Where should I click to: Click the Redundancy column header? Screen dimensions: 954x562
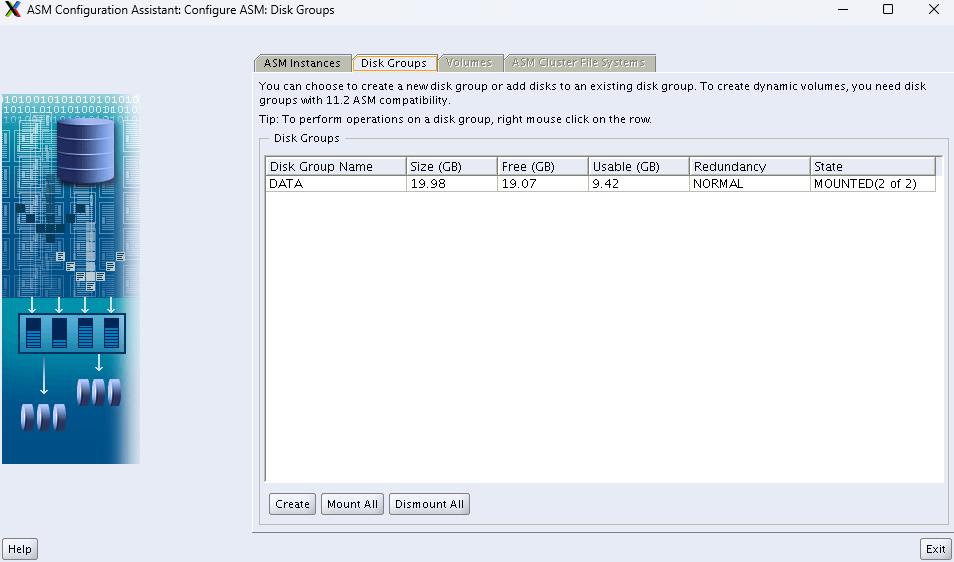750,167
